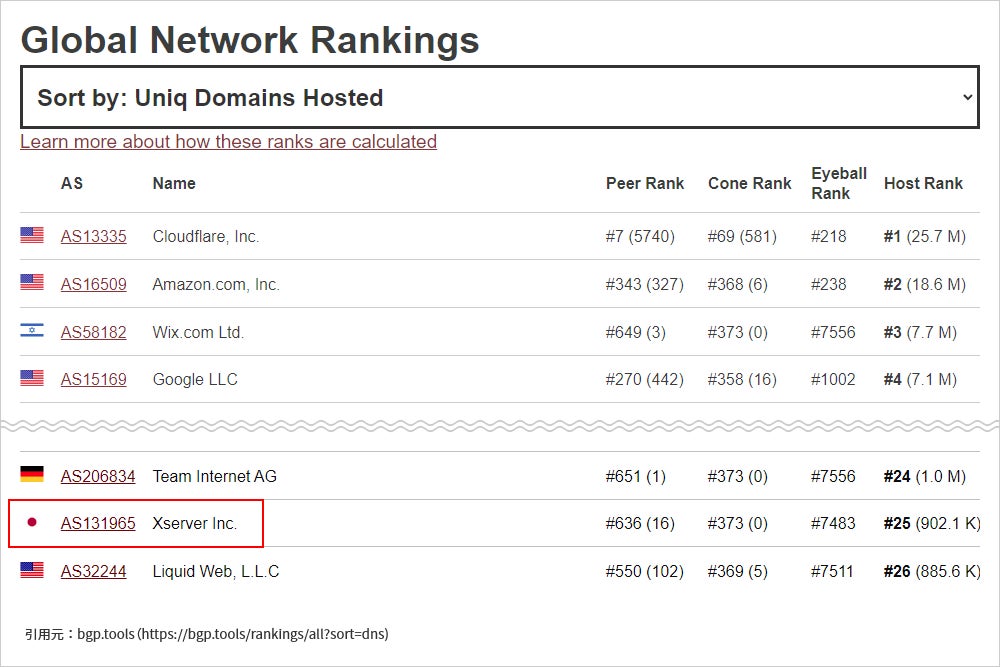Click the Peer Rank column header

[645, 184]
